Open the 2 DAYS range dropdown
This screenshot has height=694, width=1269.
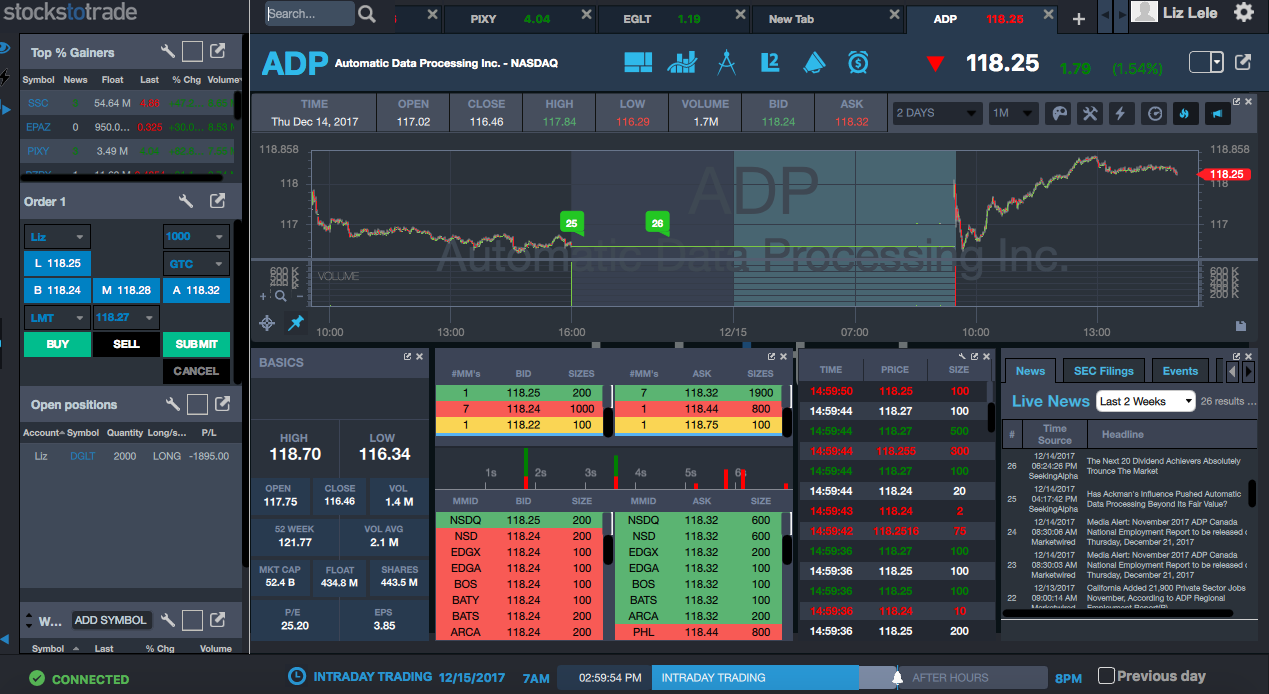937,113
